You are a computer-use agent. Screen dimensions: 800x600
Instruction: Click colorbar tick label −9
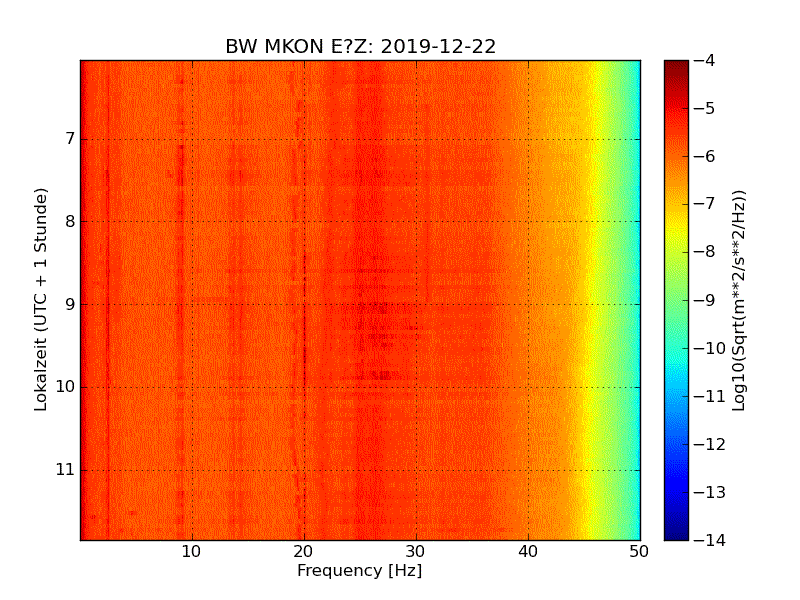point(705,300)
